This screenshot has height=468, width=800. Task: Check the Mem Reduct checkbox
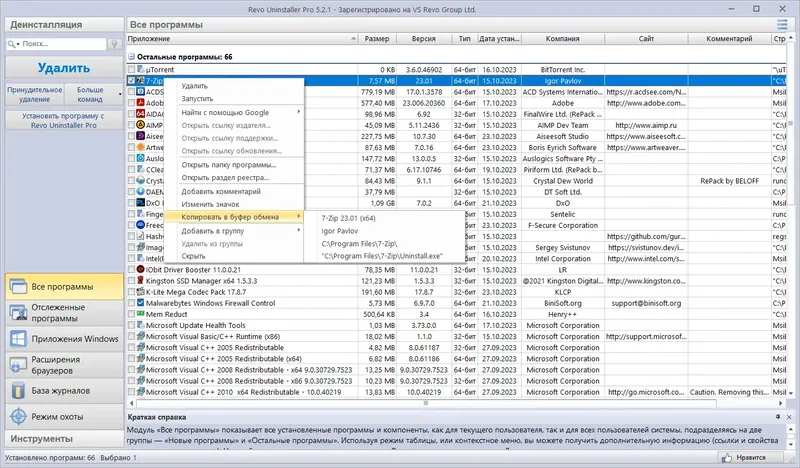(x=132, y=314)
